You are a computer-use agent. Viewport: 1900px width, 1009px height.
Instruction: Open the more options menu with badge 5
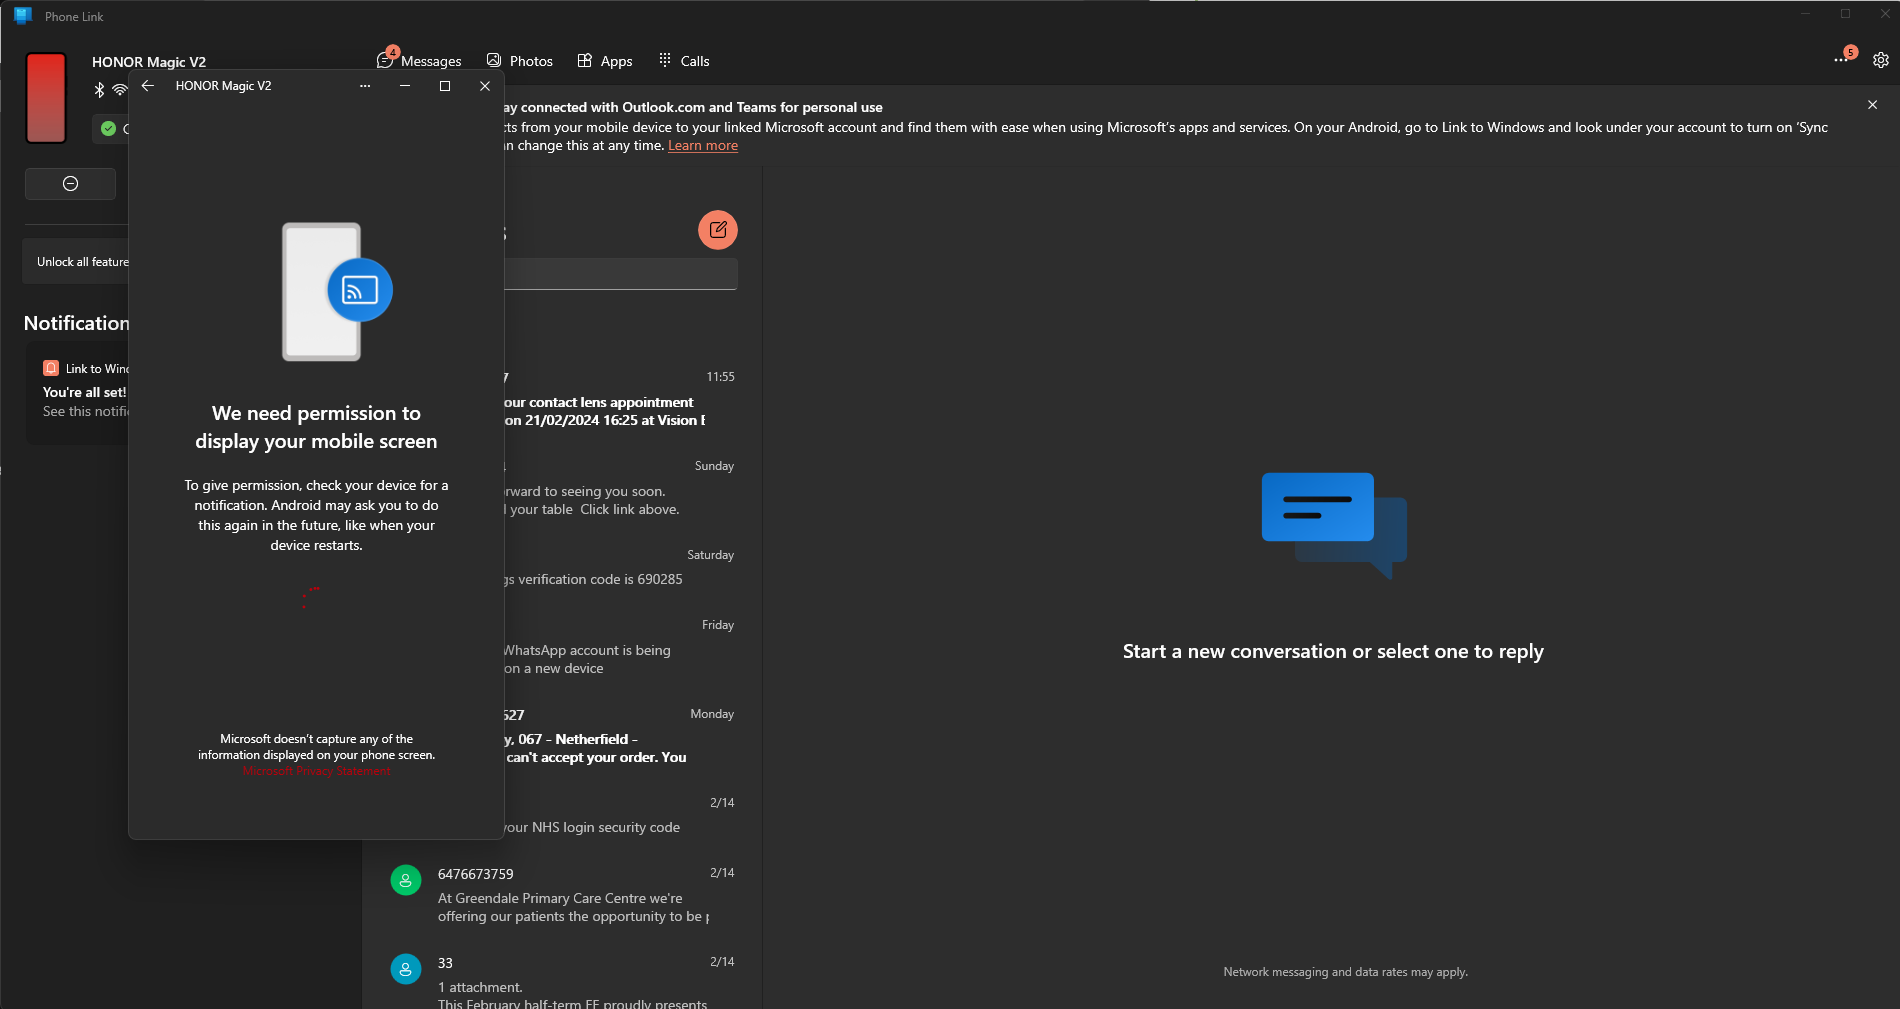[x=1843, y=58]
